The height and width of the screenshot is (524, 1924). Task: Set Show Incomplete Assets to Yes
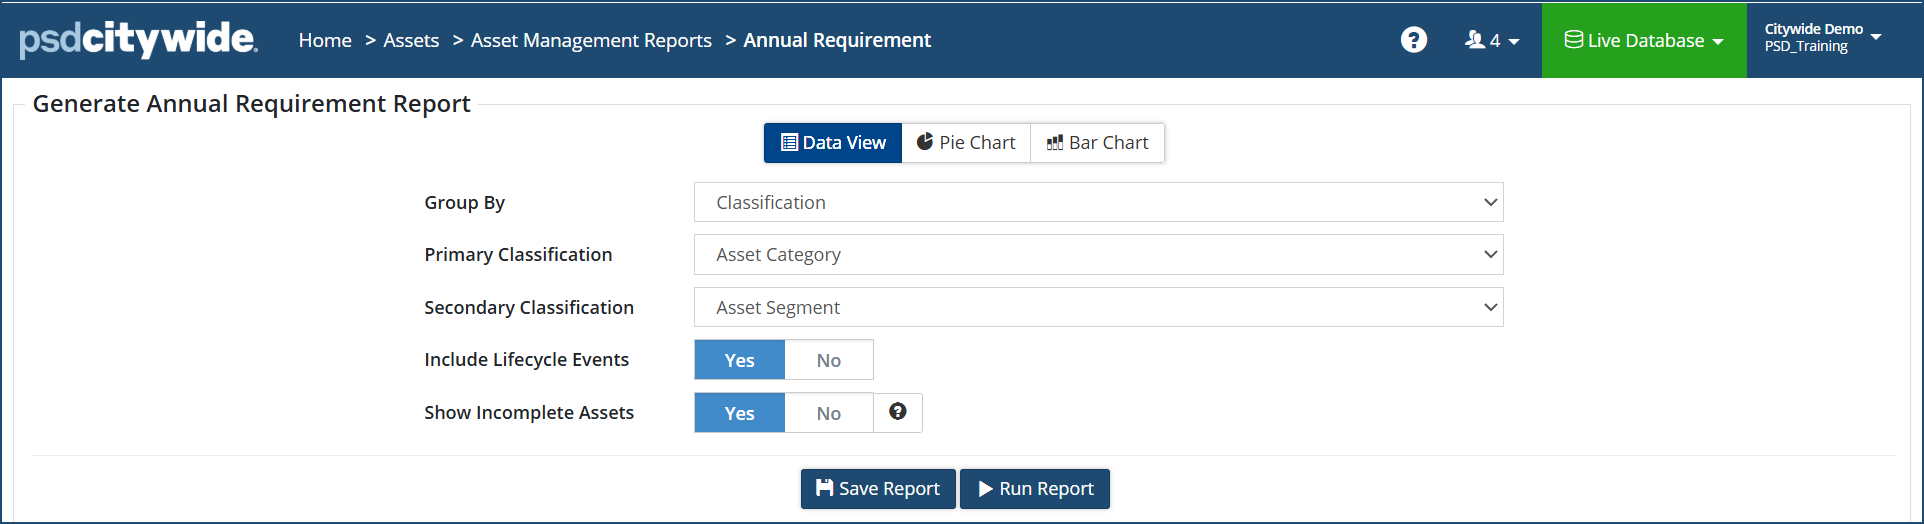tap(740, 413)
